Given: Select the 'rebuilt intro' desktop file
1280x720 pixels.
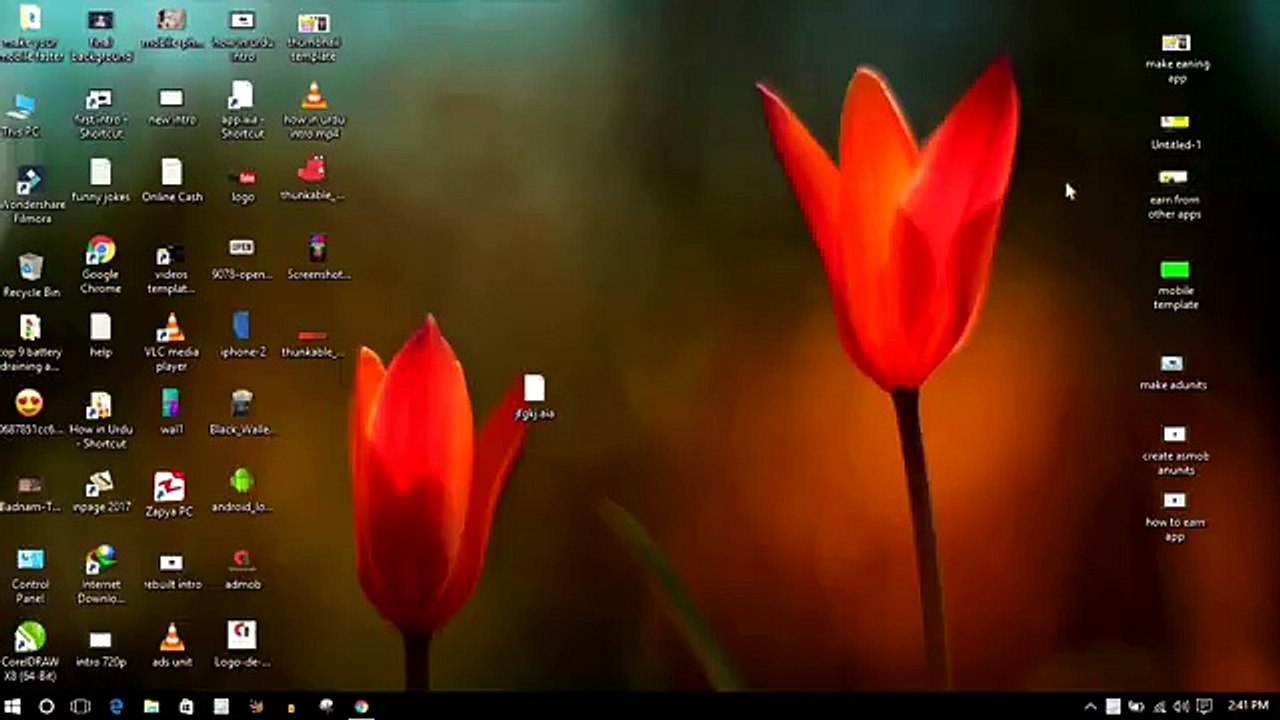Looking at the screenshot, I should point(172,571).
